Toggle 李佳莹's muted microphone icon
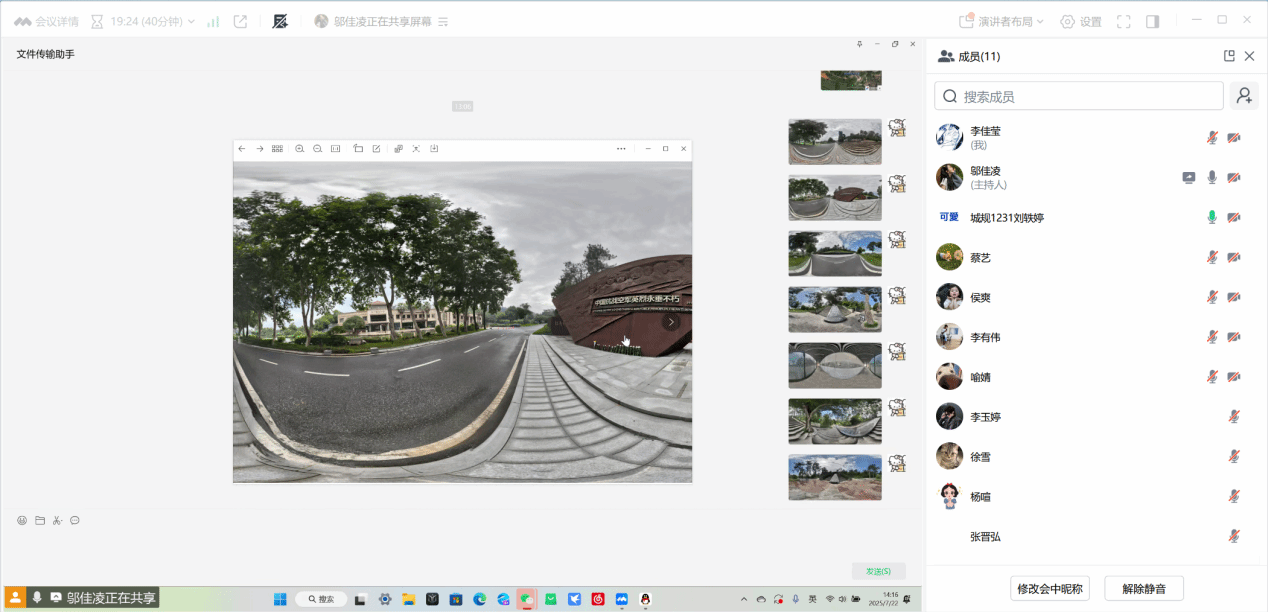The height and width of the screenshot is (612, 1268). (x=1212, y=137)
